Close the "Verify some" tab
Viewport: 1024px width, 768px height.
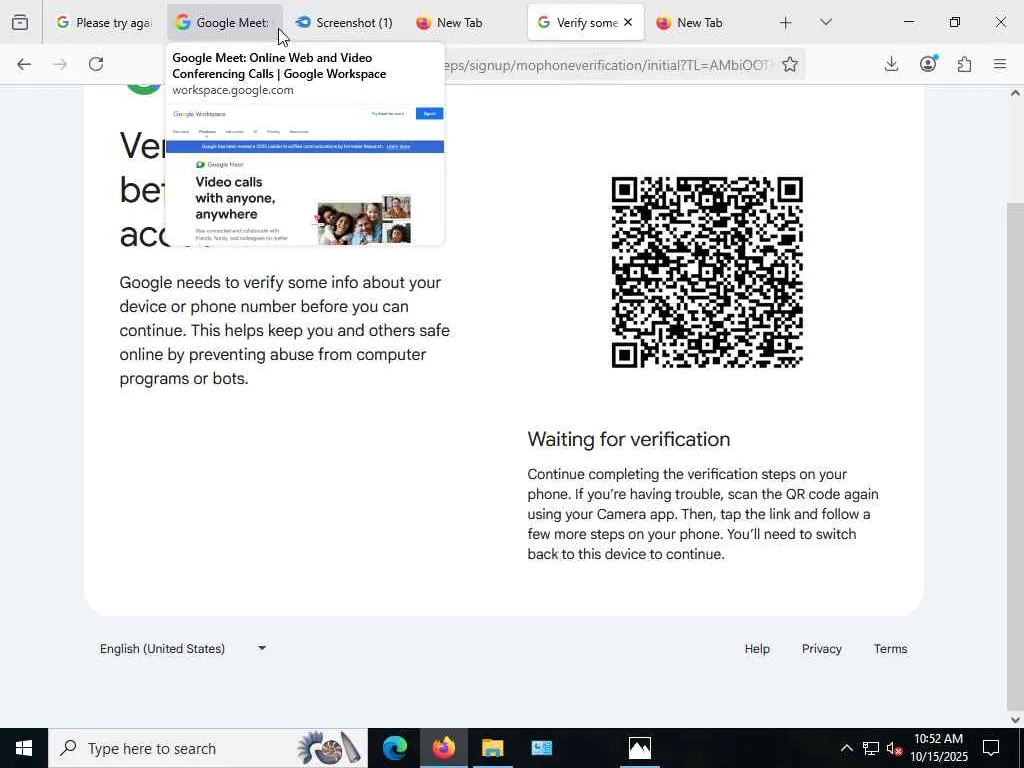[x=628, y=22]
